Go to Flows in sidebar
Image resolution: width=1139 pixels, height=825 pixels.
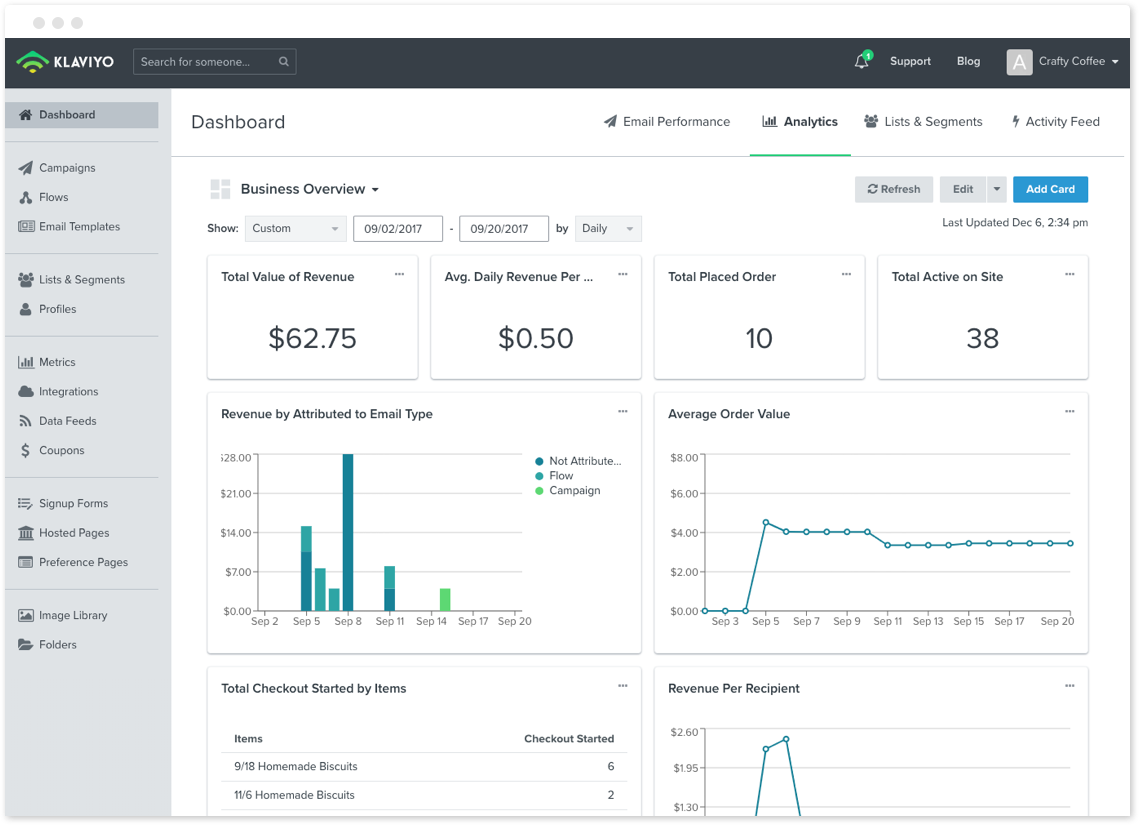tap(53, 197)
